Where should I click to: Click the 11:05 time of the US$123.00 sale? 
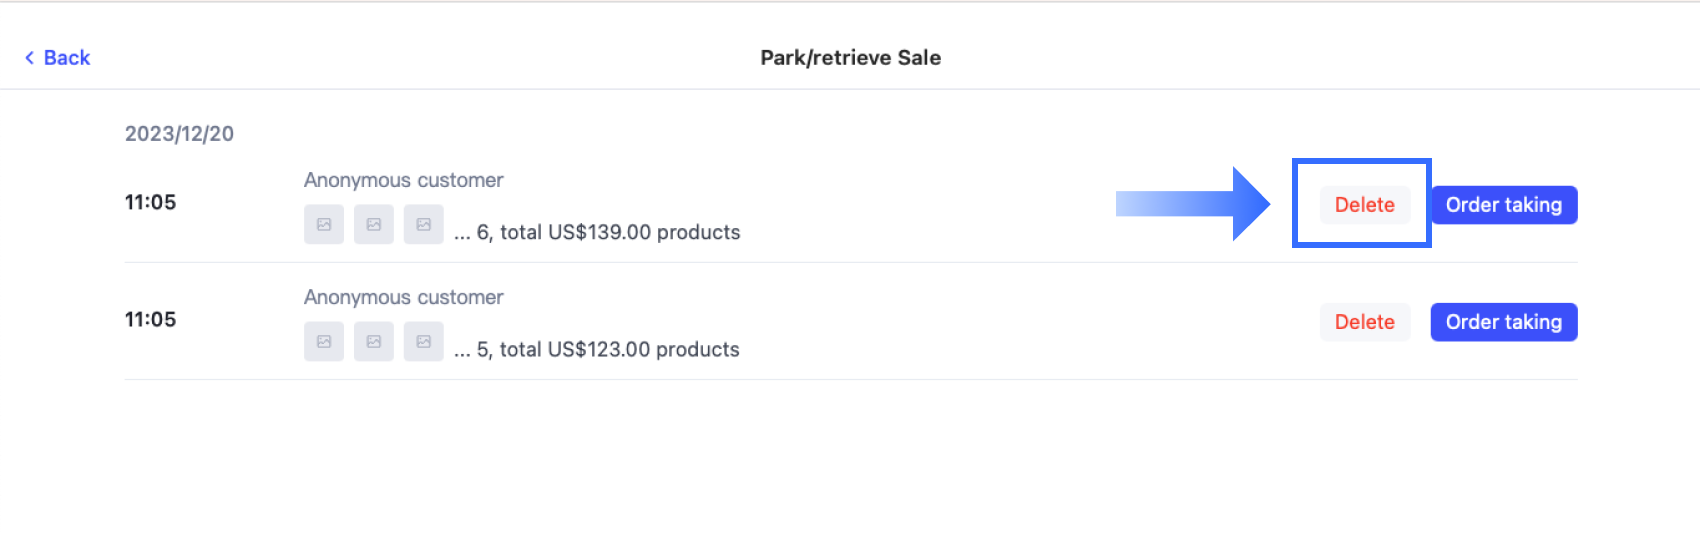[150, 319]
